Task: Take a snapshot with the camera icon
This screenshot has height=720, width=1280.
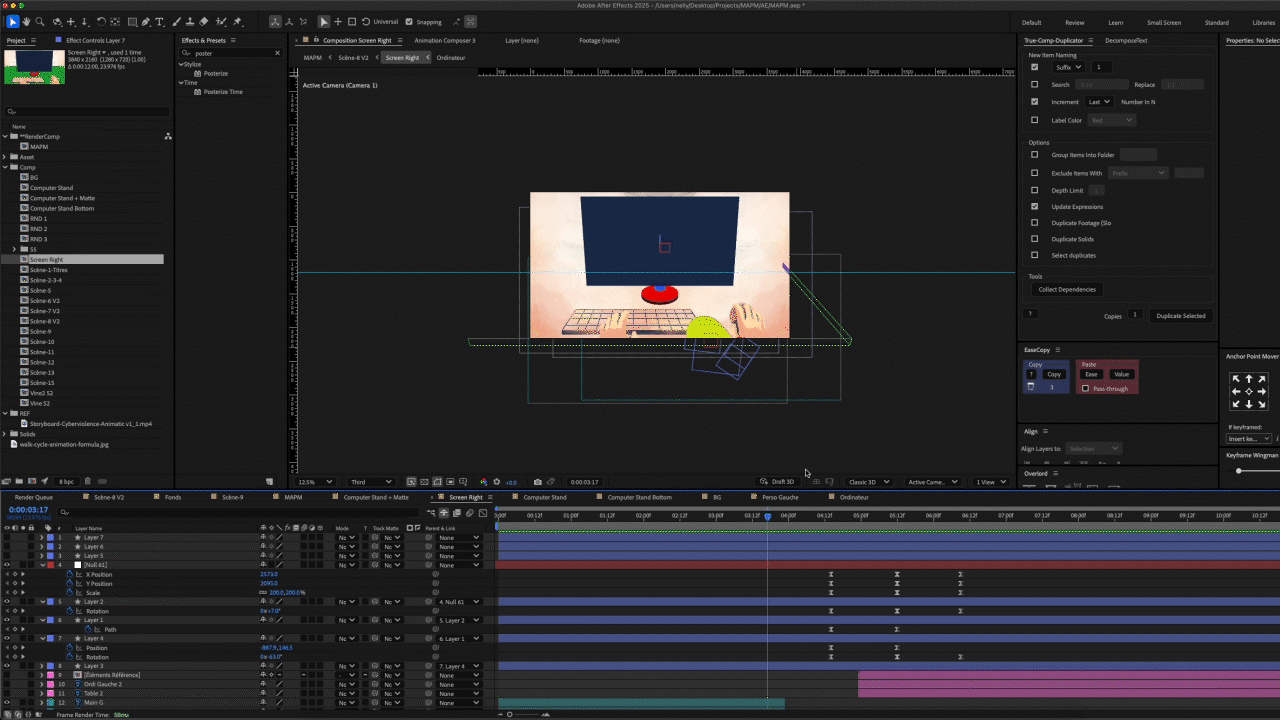Action: [538, 482]
